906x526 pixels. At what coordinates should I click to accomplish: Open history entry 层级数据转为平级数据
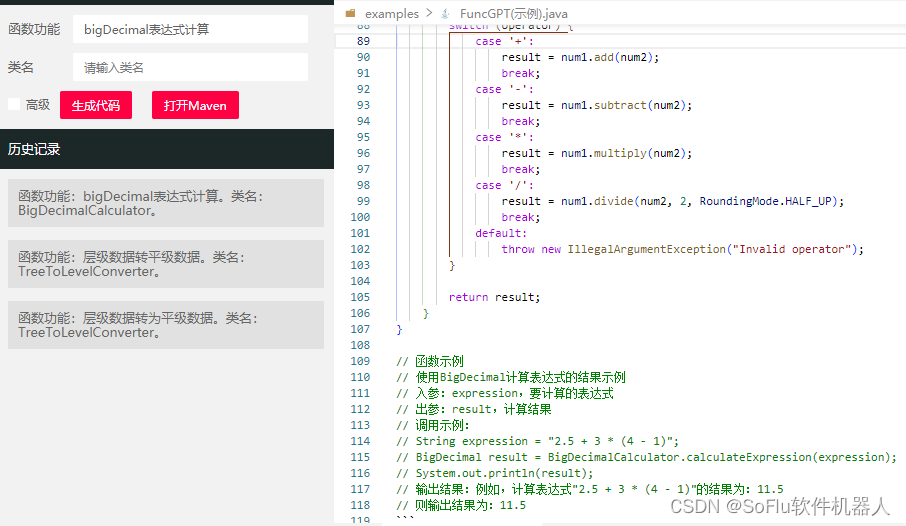pos(166,325)
